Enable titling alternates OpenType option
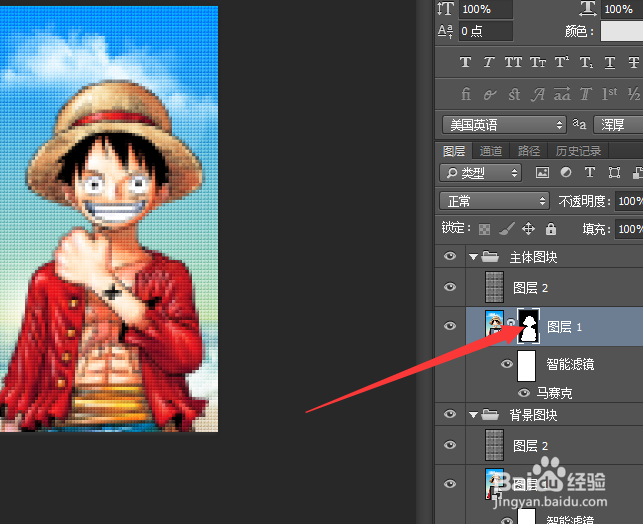This screenshot has height=524, width=643. (586, 94)
